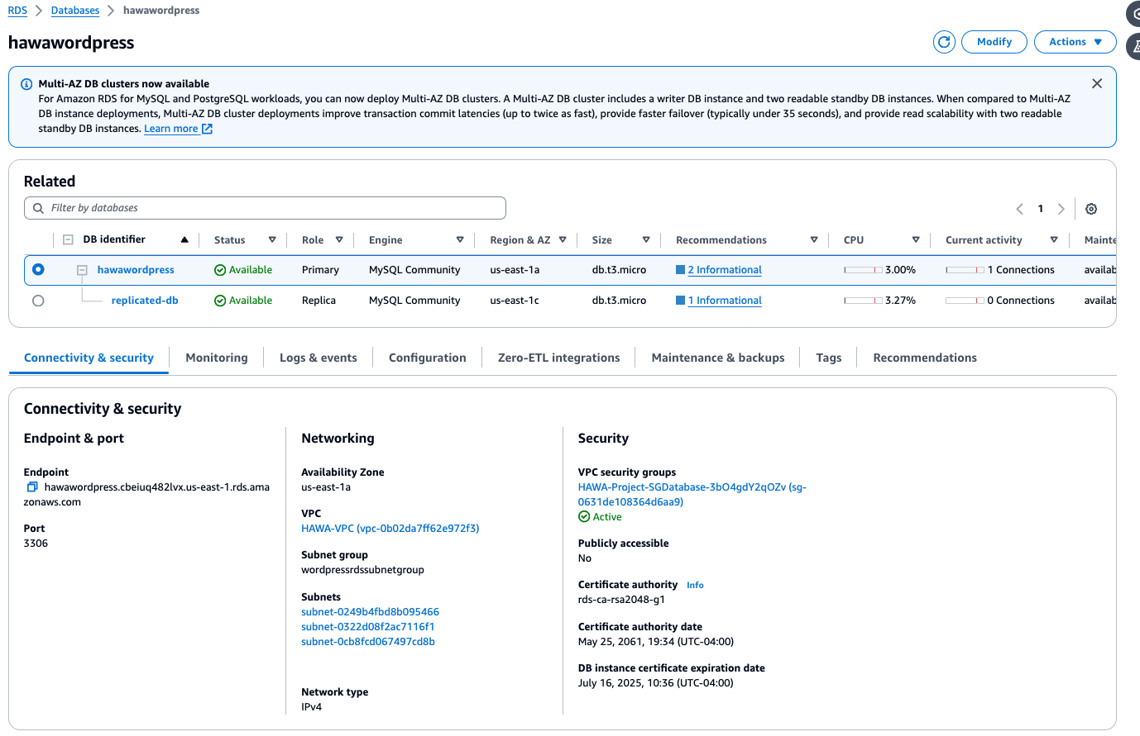Open subnet-0249b4fbd8b095466 link
Viewport: 1140px width, 736px height.
[370, 612]
